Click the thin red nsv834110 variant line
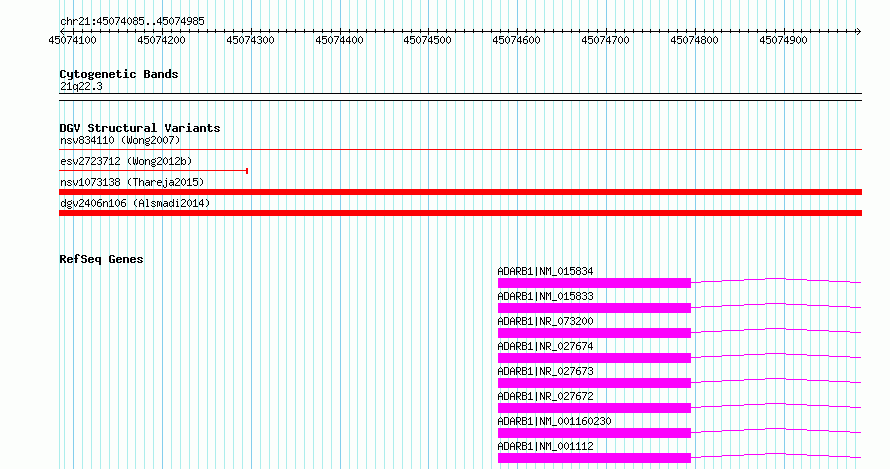Image resolution: width=890 pixels, height=469 pixels. (x=460, y=150)
